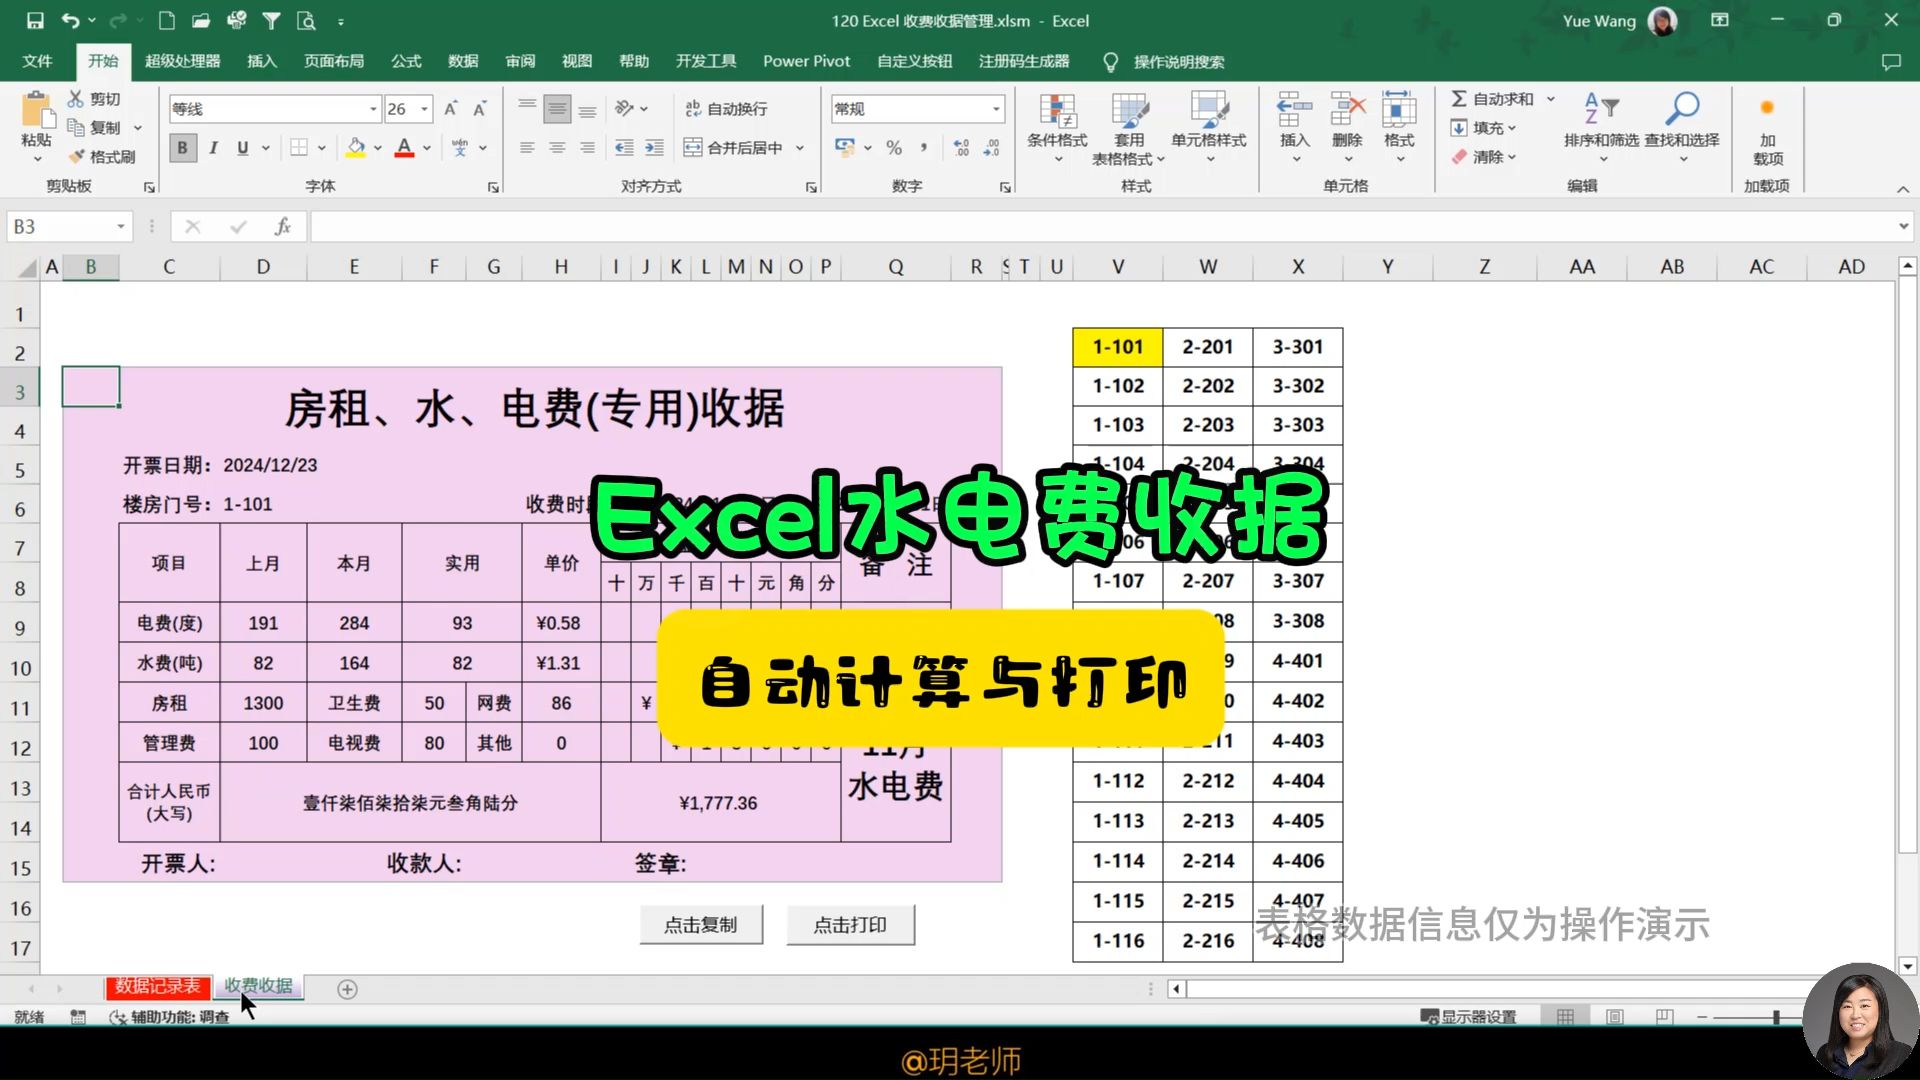
Task: Click the Insert cells icon
Action: pyautogui.click(x=1295, y=110)
